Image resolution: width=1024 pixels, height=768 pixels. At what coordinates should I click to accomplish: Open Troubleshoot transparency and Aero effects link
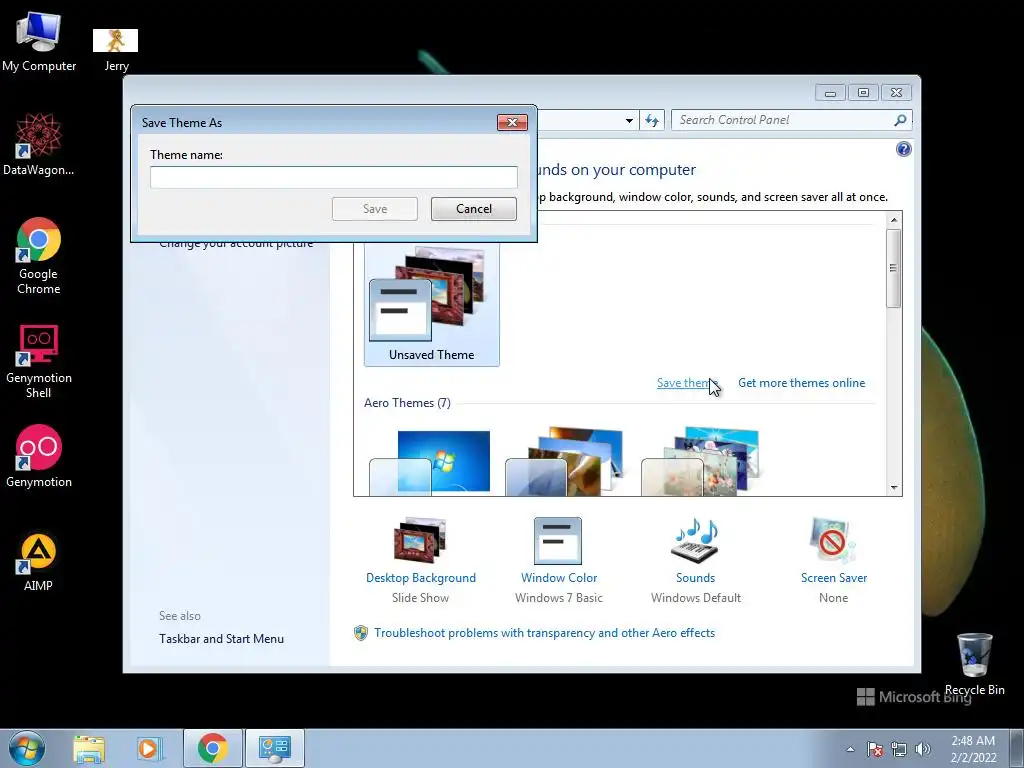click(x=544, y=633)
